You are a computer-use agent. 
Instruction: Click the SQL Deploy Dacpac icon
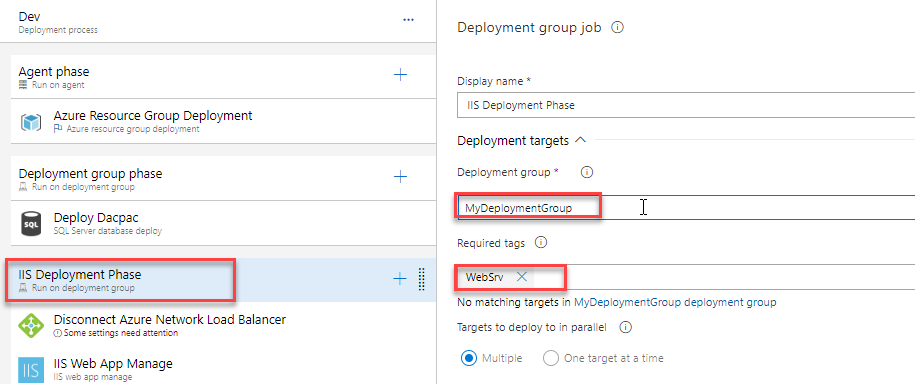pyautogui.click(x=30, y=224)
